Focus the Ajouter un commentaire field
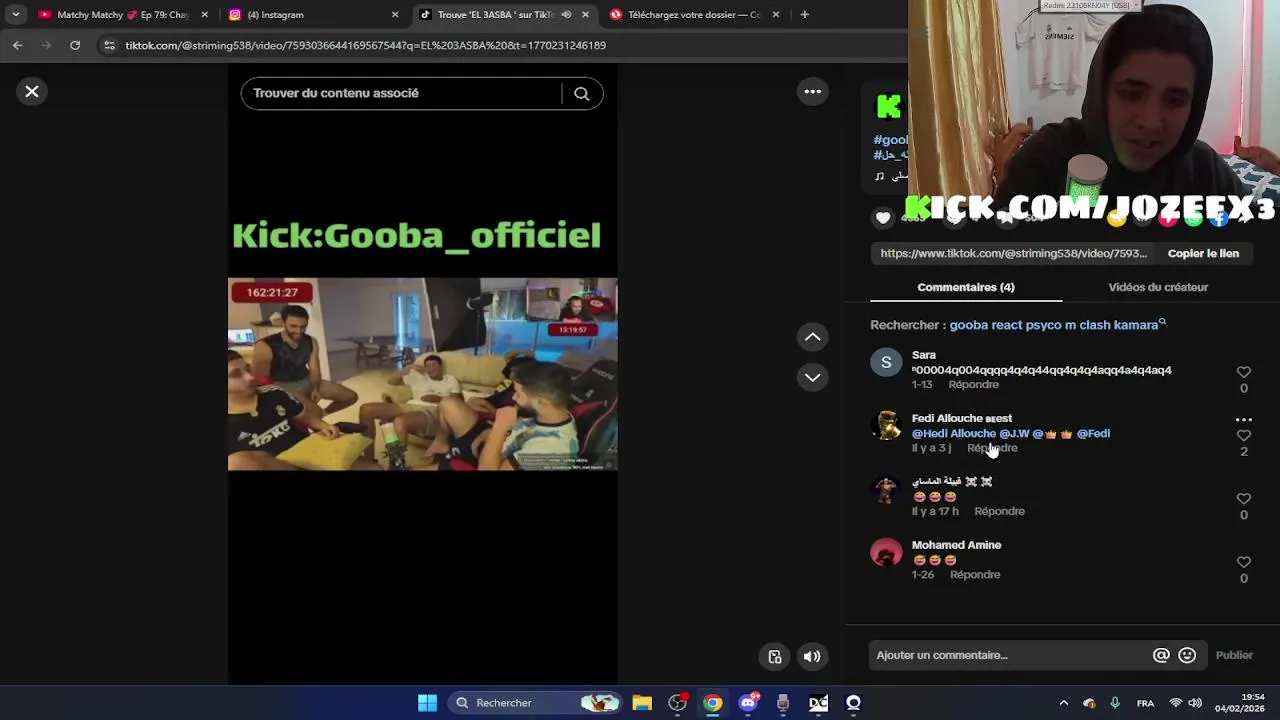Image resolution: width=1280 pixels, height=720 pixels. pyautogui.click(x=1010, y=655)
